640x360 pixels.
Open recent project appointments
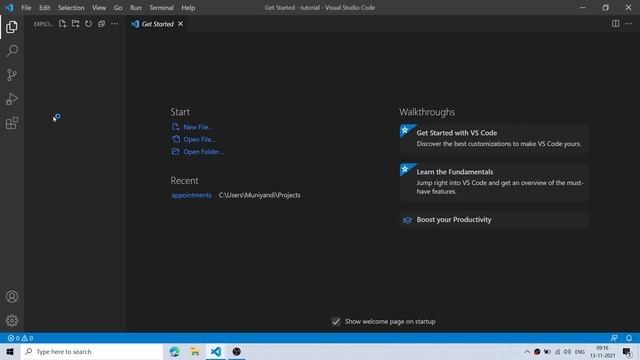point(191,195)
